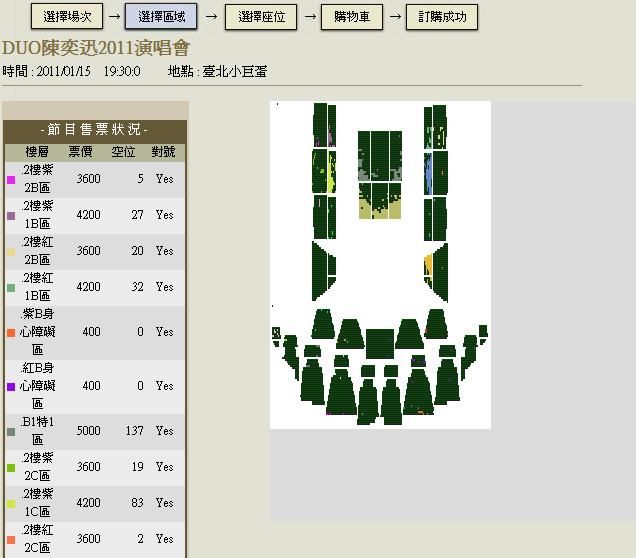Click the 票價 column header
Screen dimensions: 636x558
[80, 152]
